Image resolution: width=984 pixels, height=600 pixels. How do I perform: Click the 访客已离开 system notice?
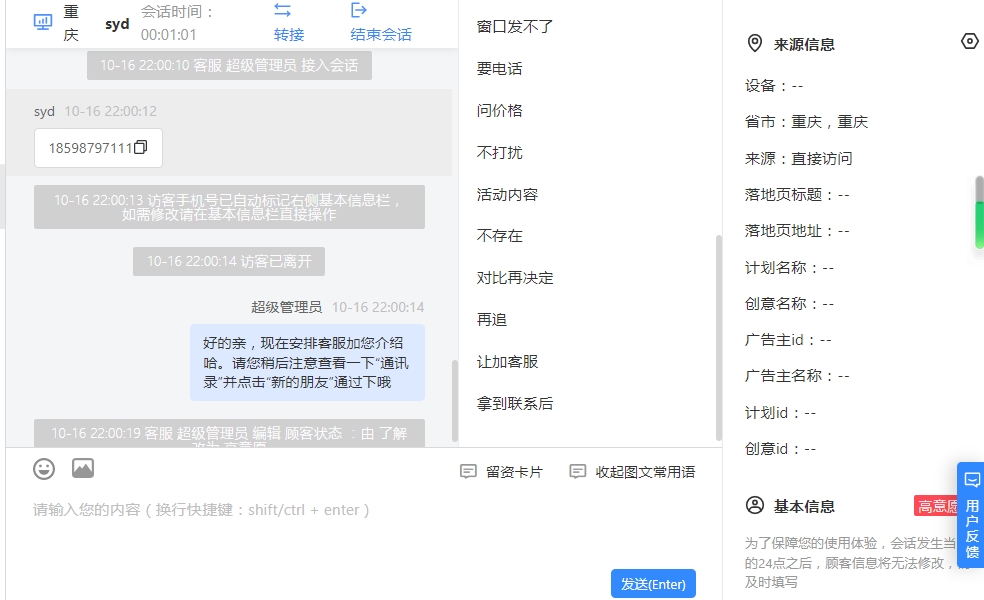tap(229, 261)
